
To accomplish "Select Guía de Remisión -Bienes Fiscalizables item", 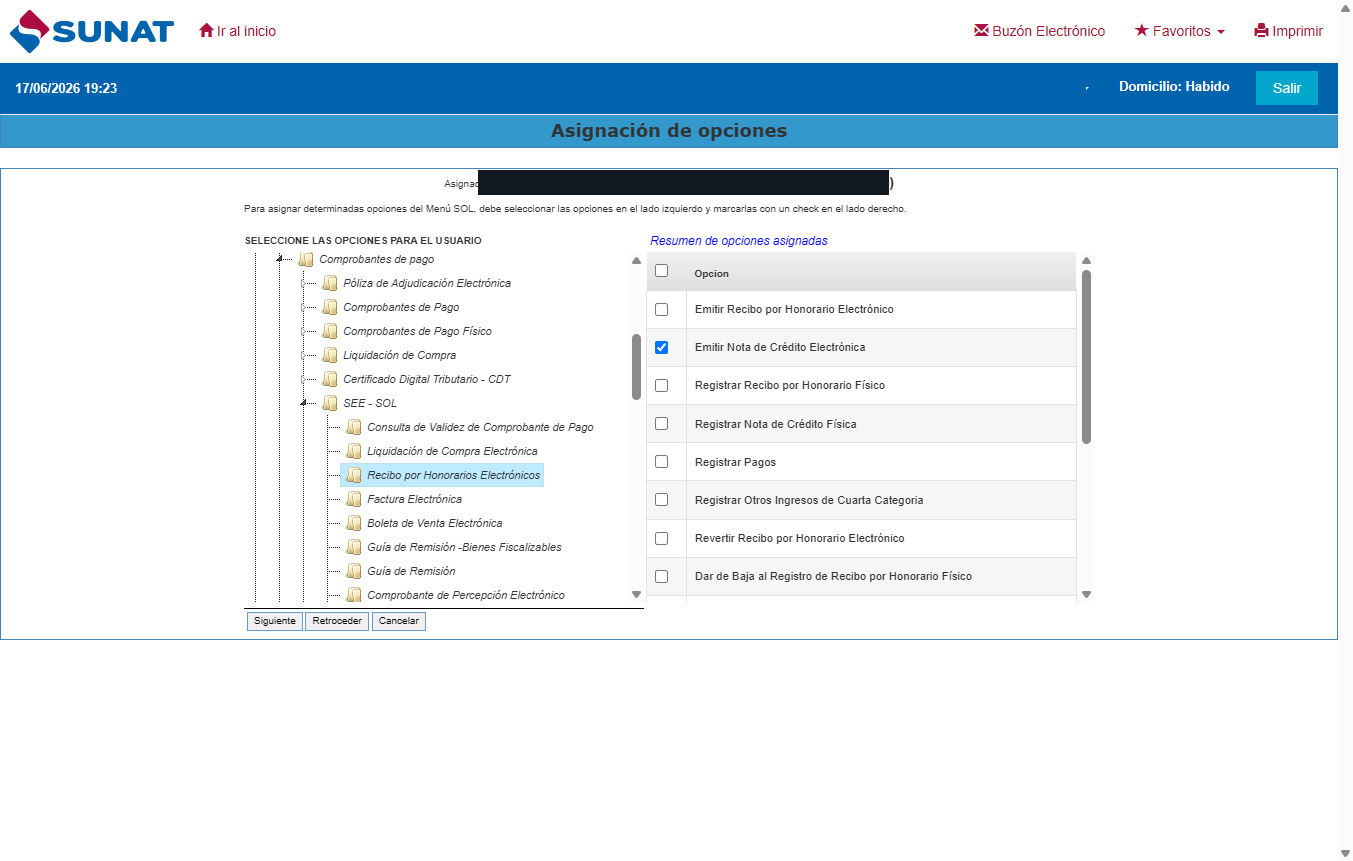I will [464, 547].
